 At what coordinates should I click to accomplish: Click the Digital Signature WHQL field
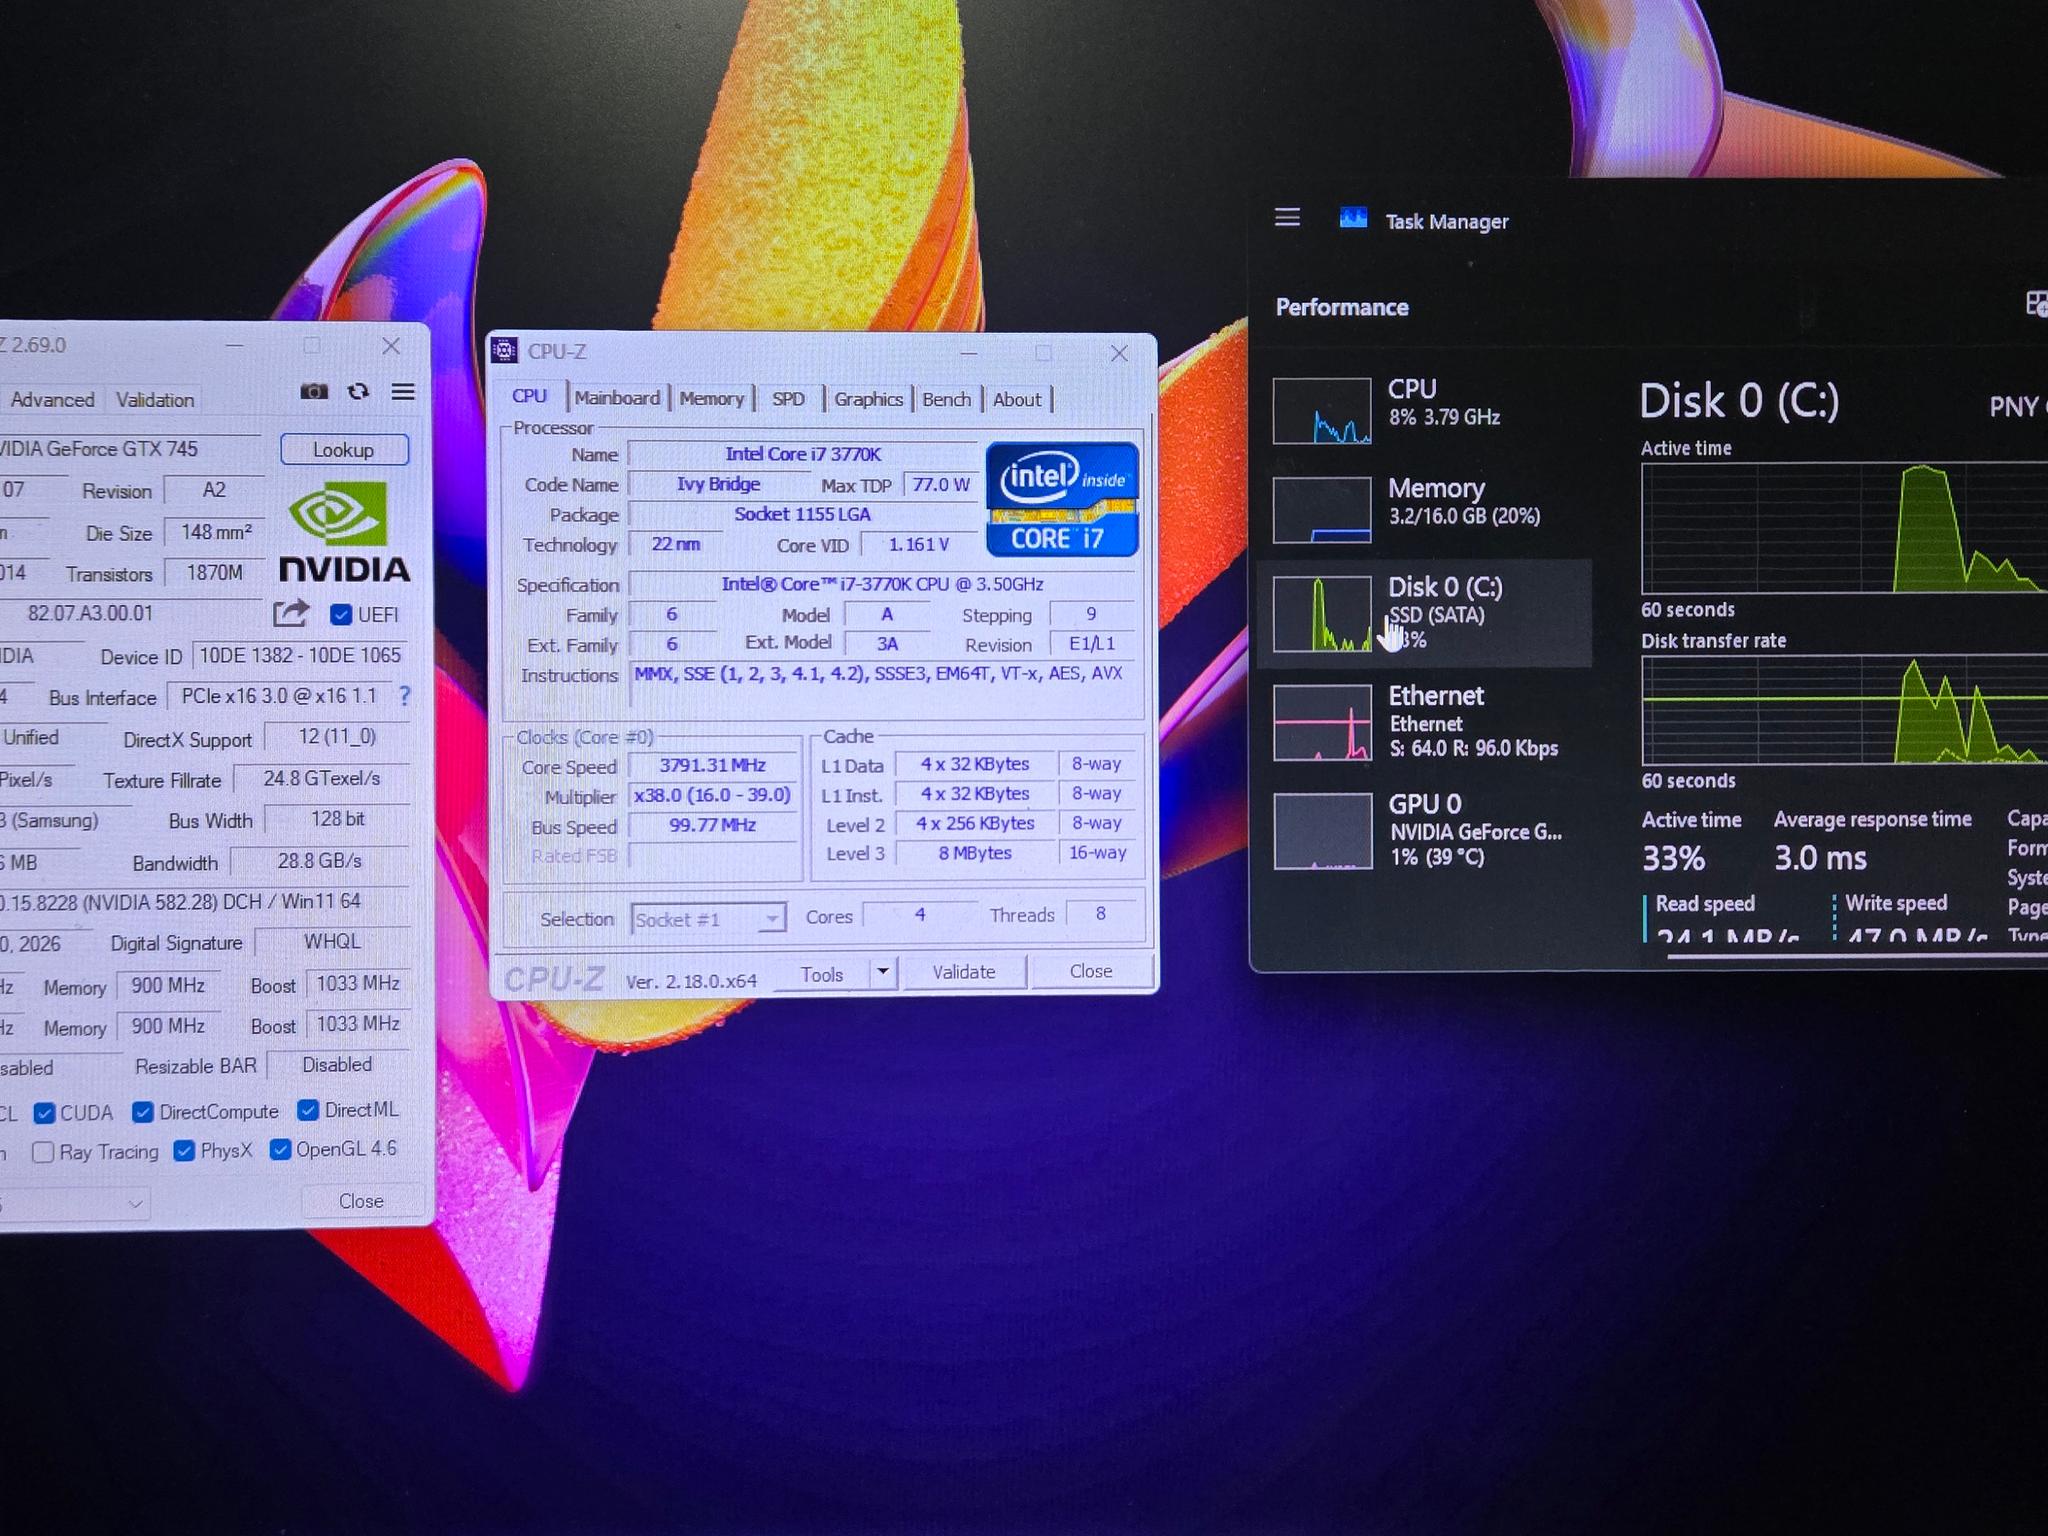click(332, 942)
